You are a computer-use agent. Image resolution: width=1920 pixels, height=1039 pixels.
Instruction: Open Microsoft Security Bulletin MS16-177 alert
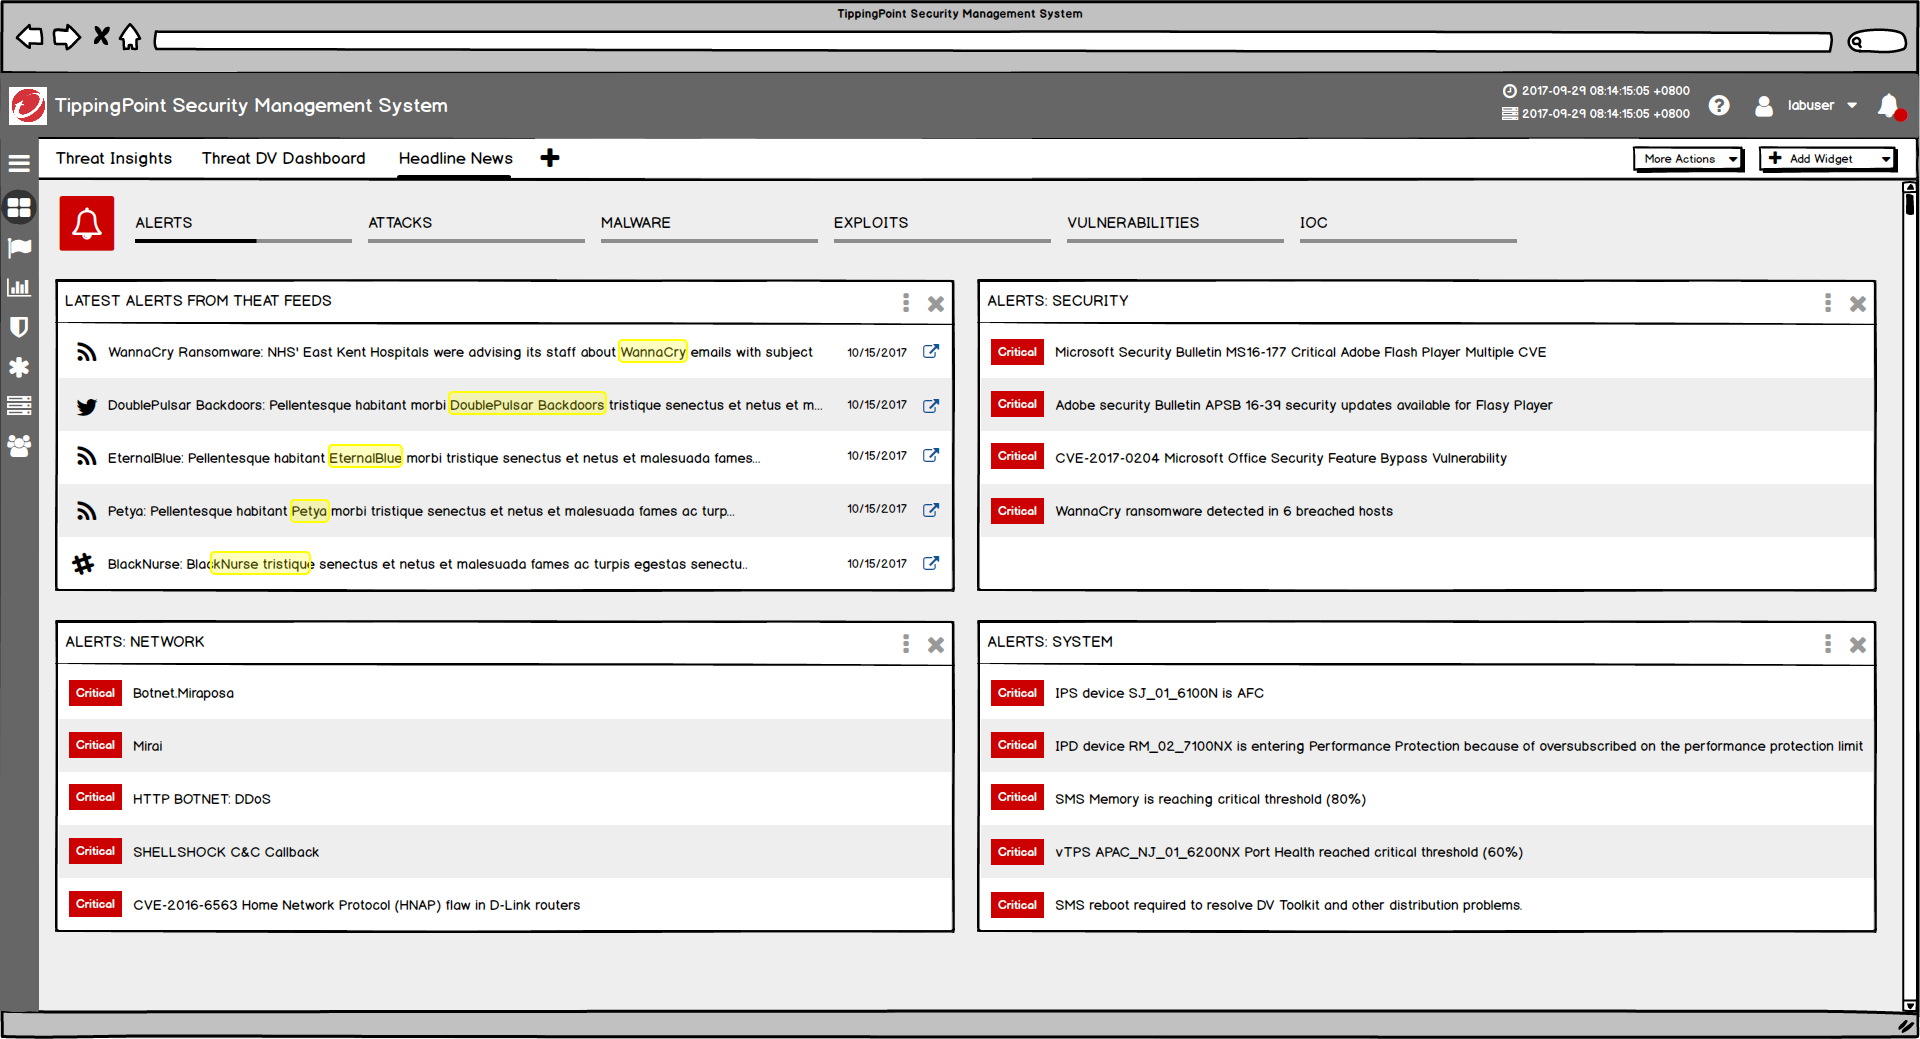pyautogui.click(x=1425, y=352)
